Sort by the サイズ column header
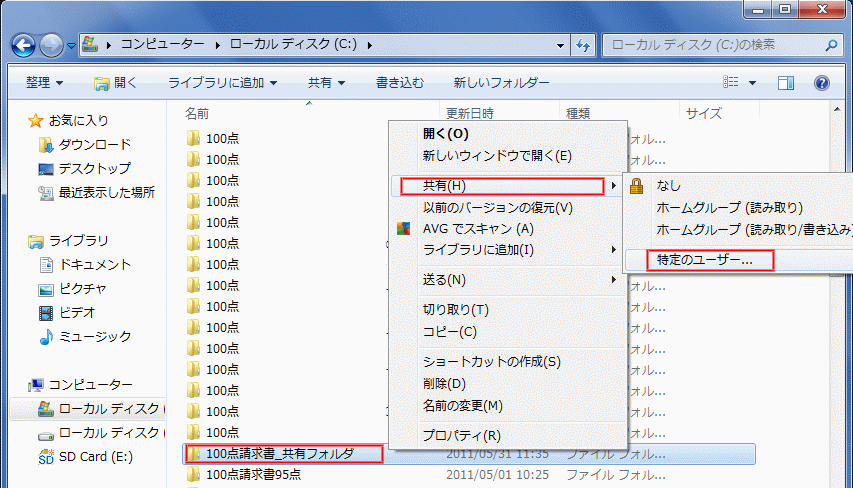The image size is (853, 488). 704,113
